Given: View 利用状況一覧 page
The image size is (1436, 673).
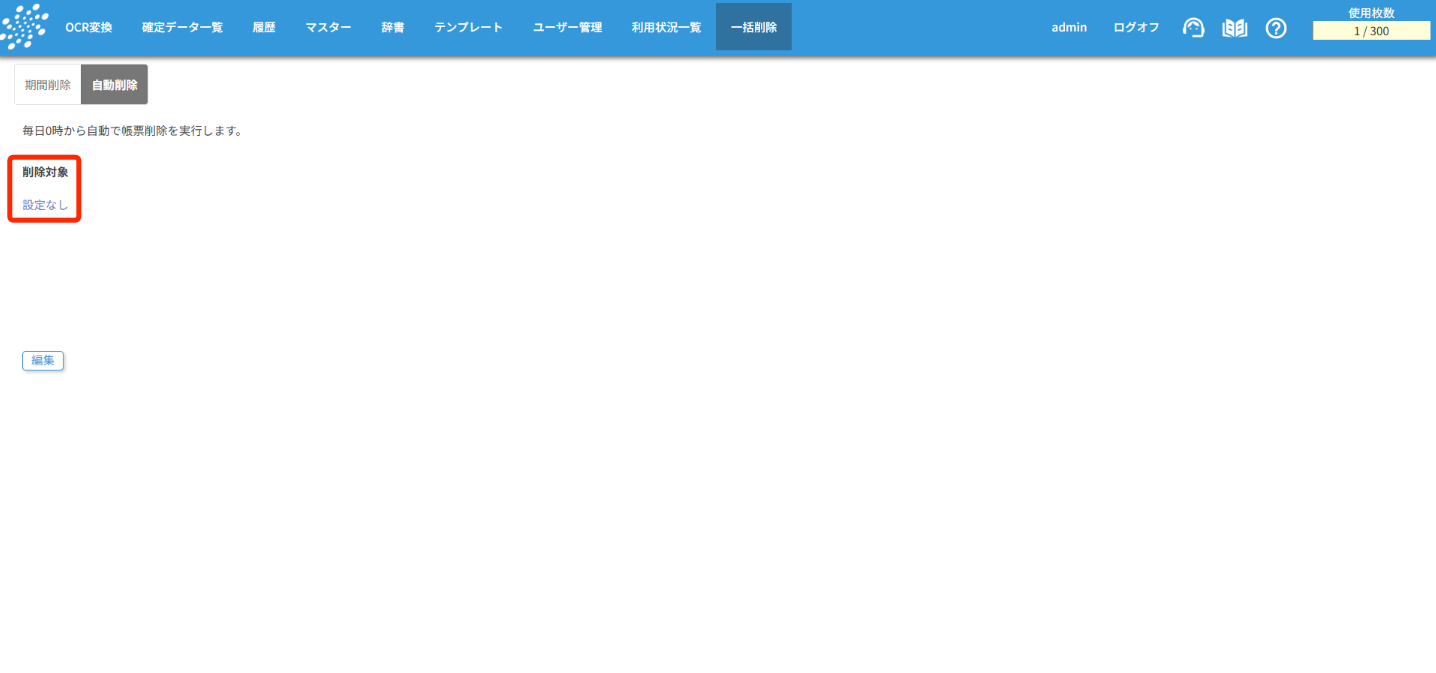Looking at the screenshot, I should [666, 27].
